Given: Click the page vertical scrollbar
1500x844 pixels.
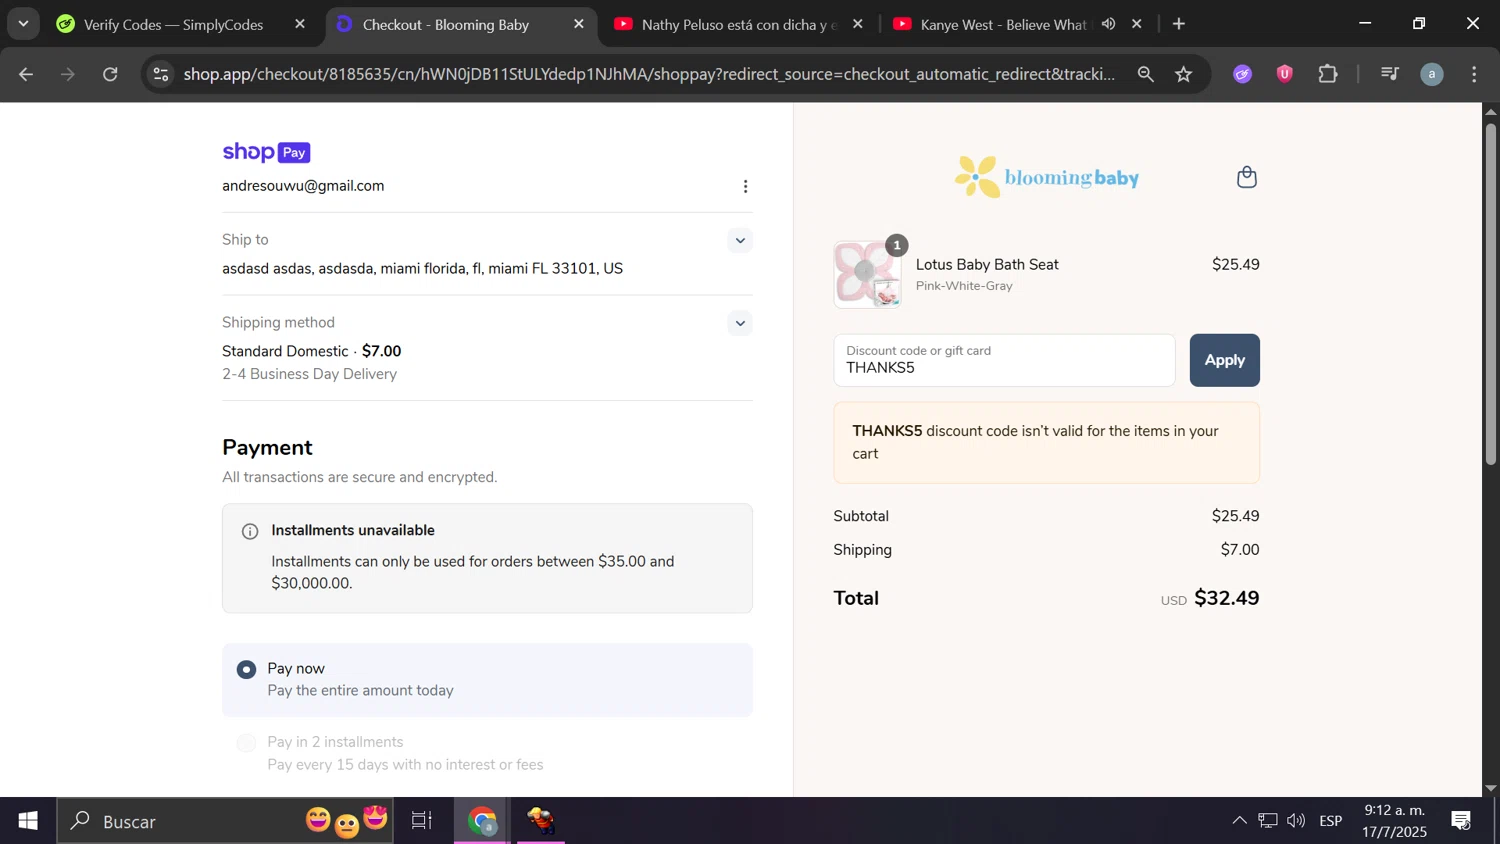Looking at the screenshot, I should tap(1491, 294).
